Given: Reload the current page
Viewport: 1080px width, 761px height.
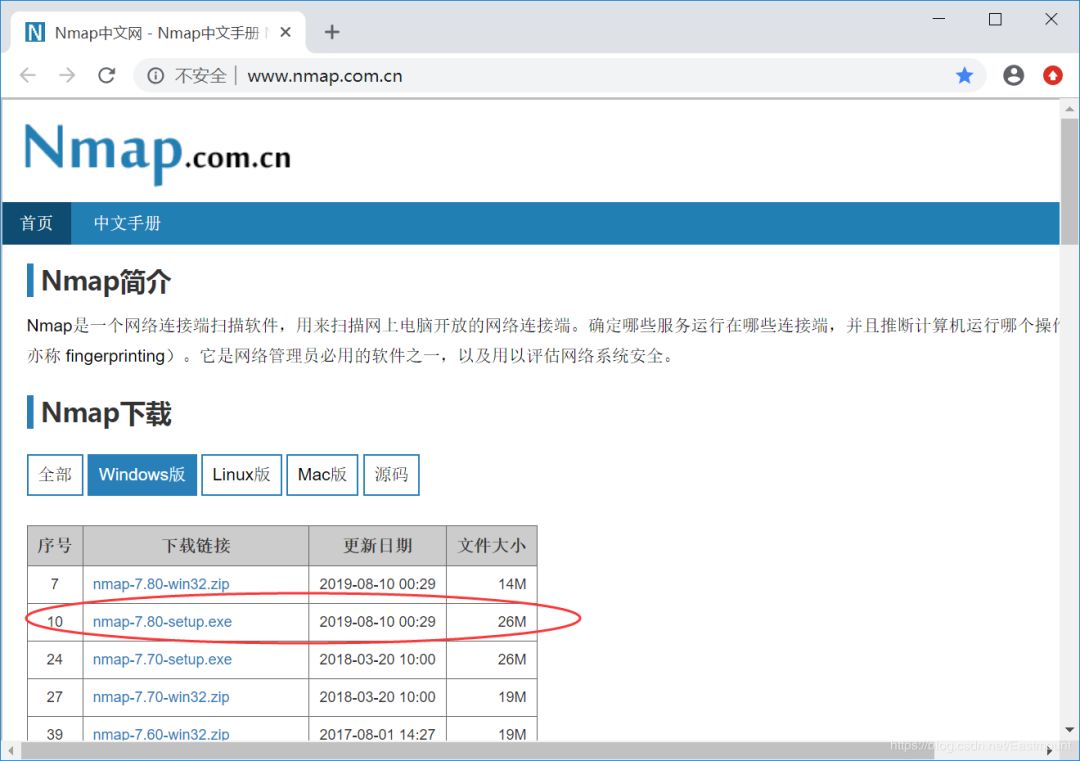Looking at the screenshot, I should click(x=106, y=75).
